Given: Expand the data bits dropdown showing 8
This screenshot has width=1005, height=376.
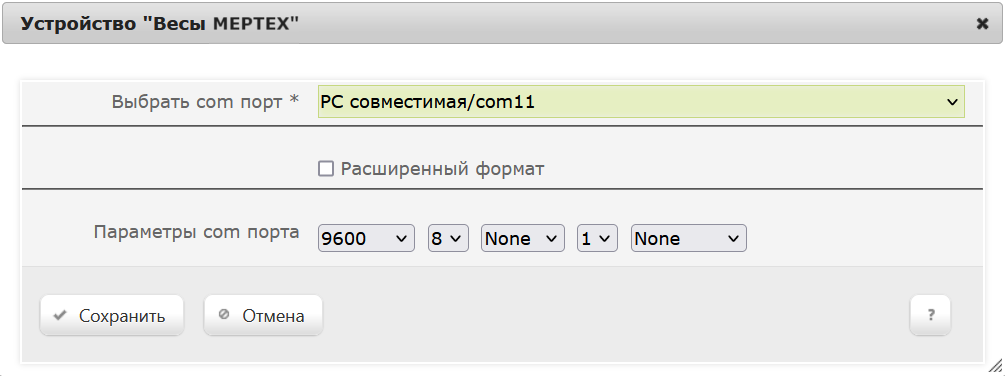Looking at the screenshot, I should tap(448, 238).
